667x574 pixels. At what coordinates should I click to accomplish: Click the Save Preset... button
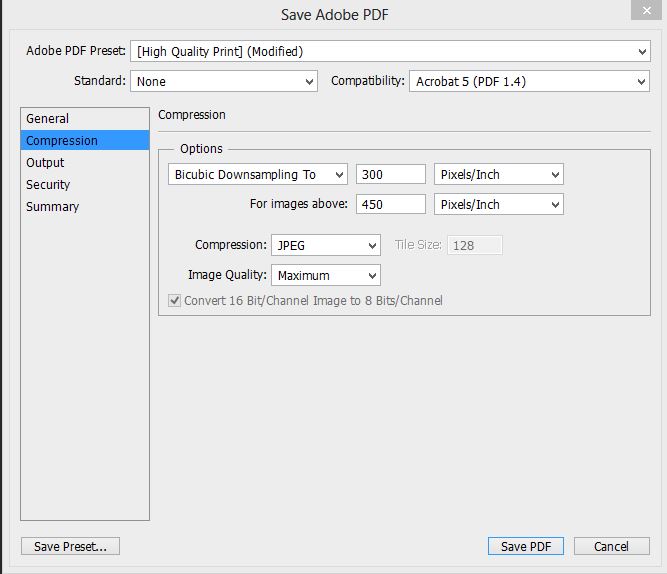(71, 546)
